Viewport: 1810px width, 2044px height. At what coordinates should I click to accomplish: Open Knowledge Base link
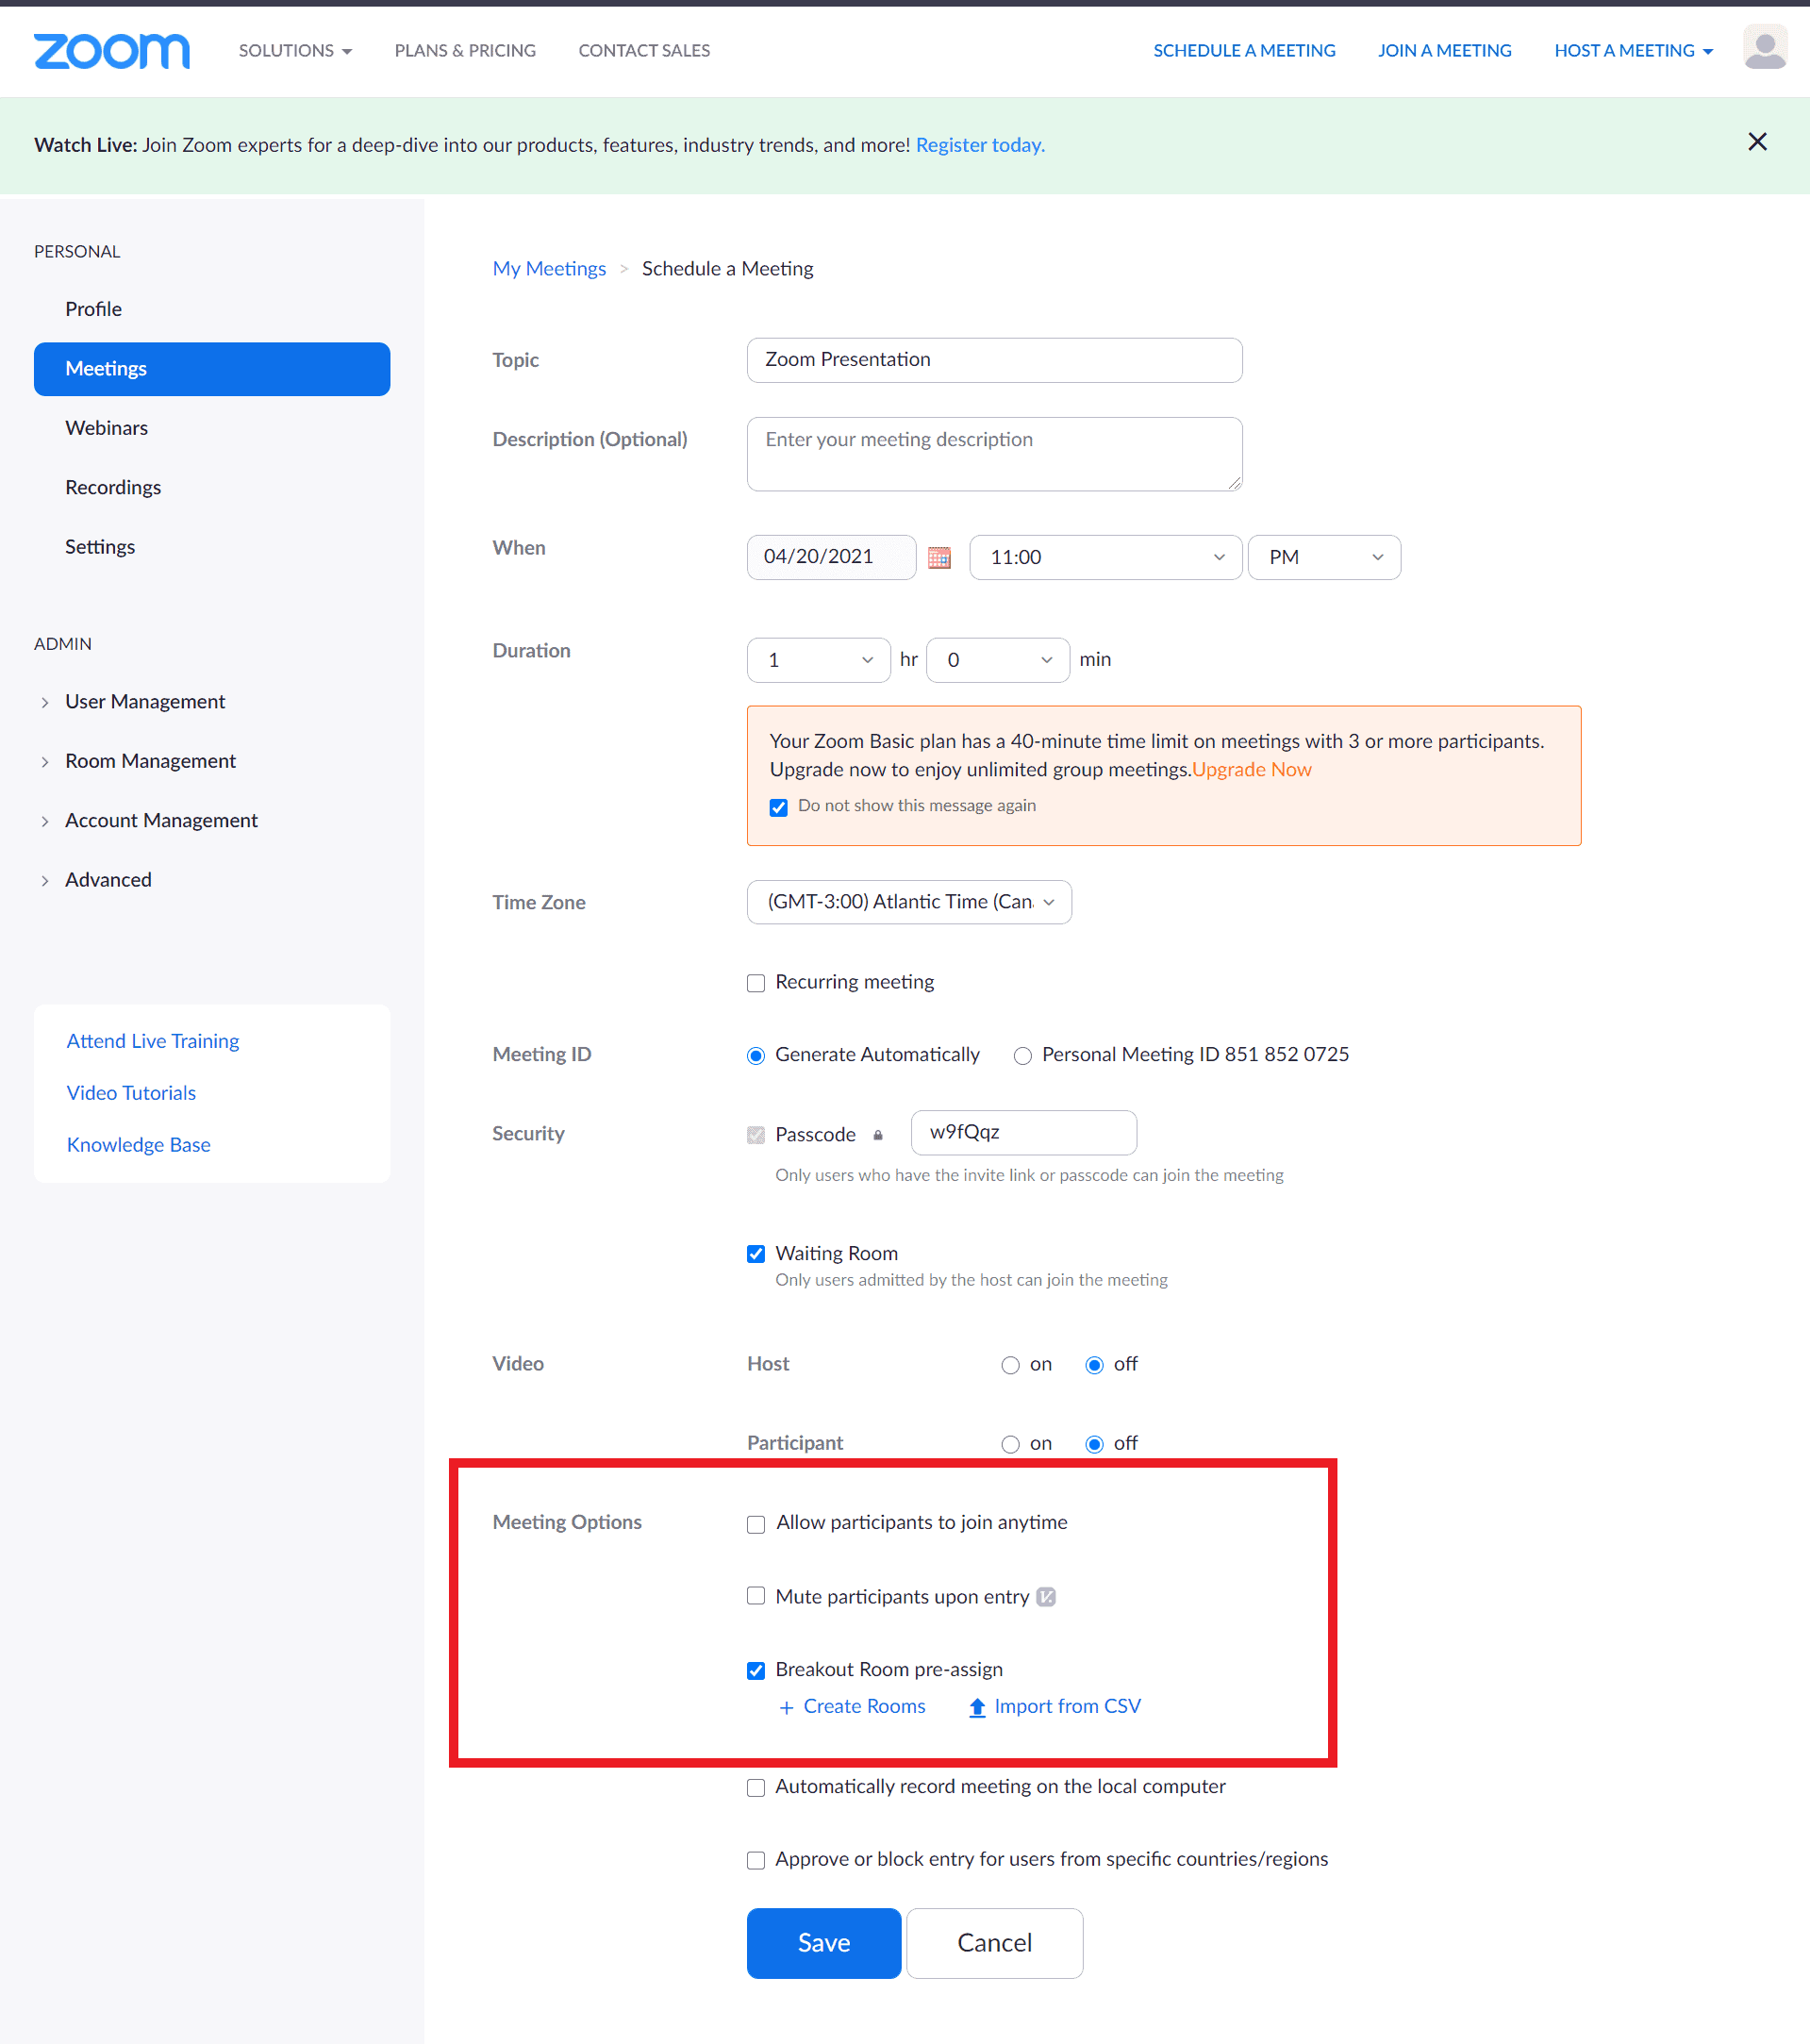[x=139, y=1145]
